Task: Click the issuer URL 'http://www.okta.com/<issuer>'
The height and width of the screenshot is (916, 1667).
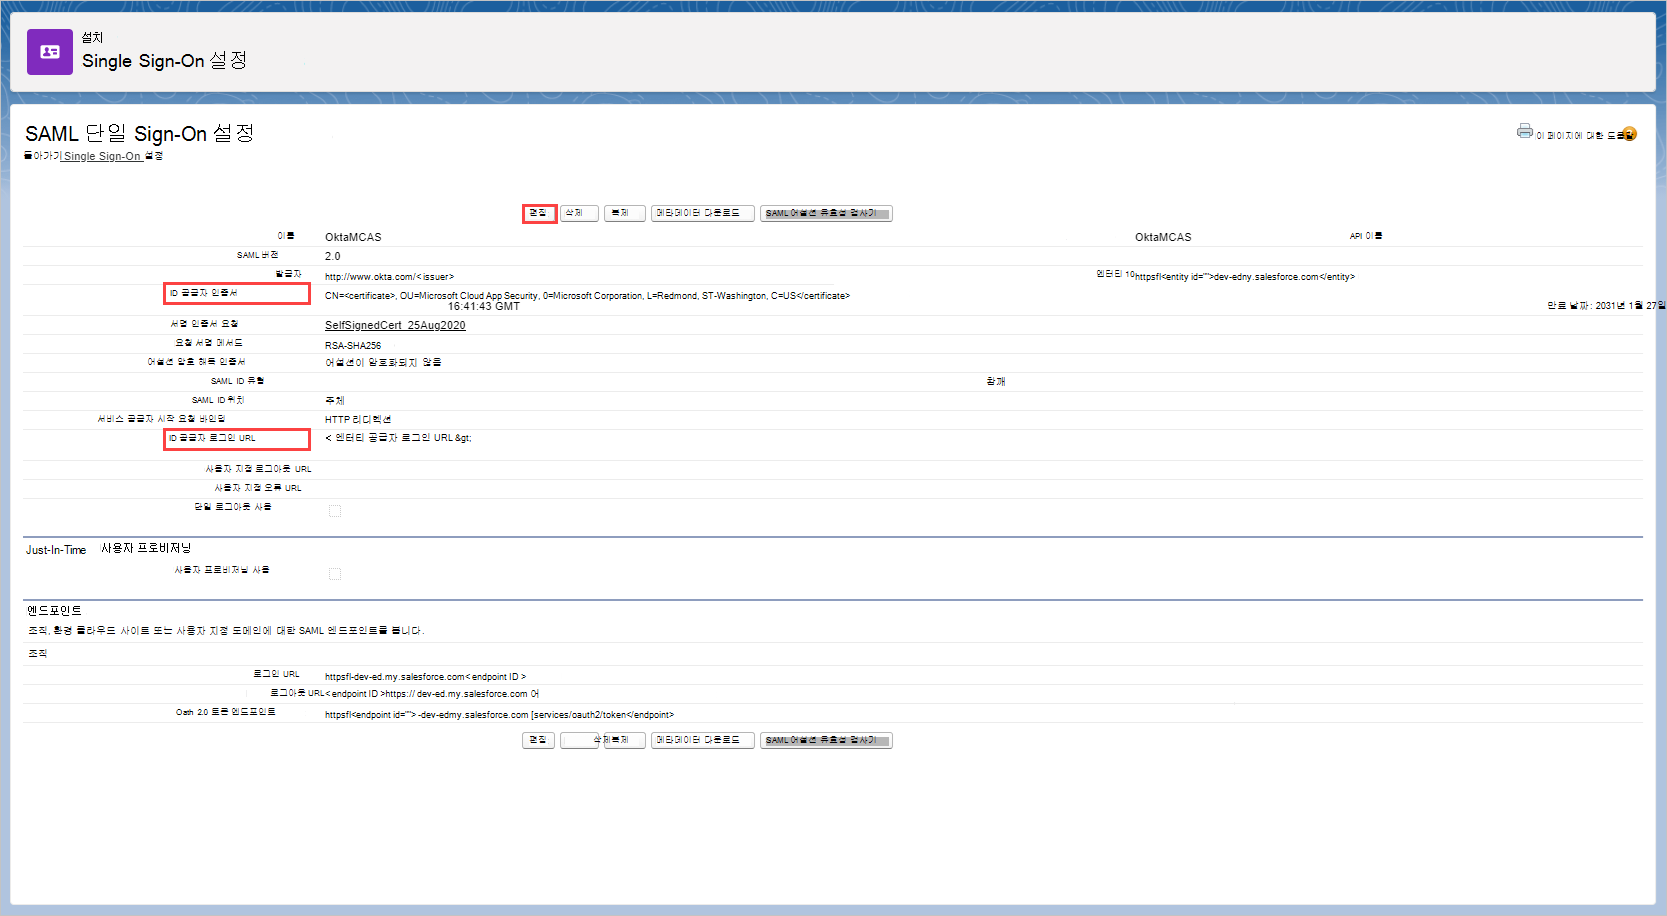Action: 389,277
